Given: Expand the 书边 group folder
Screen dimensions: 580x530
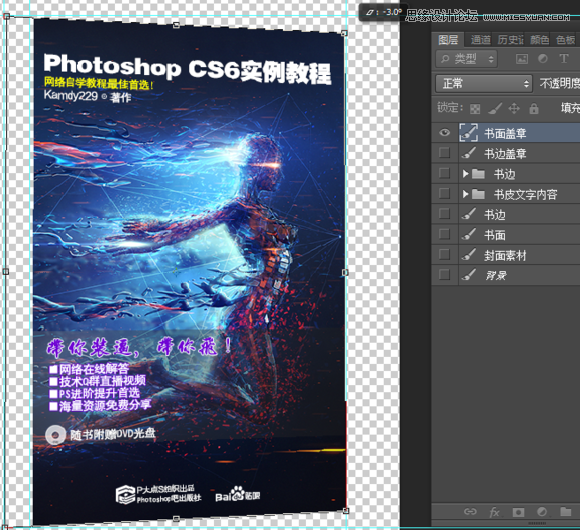Looking at the screenshot, I should 465,173.
